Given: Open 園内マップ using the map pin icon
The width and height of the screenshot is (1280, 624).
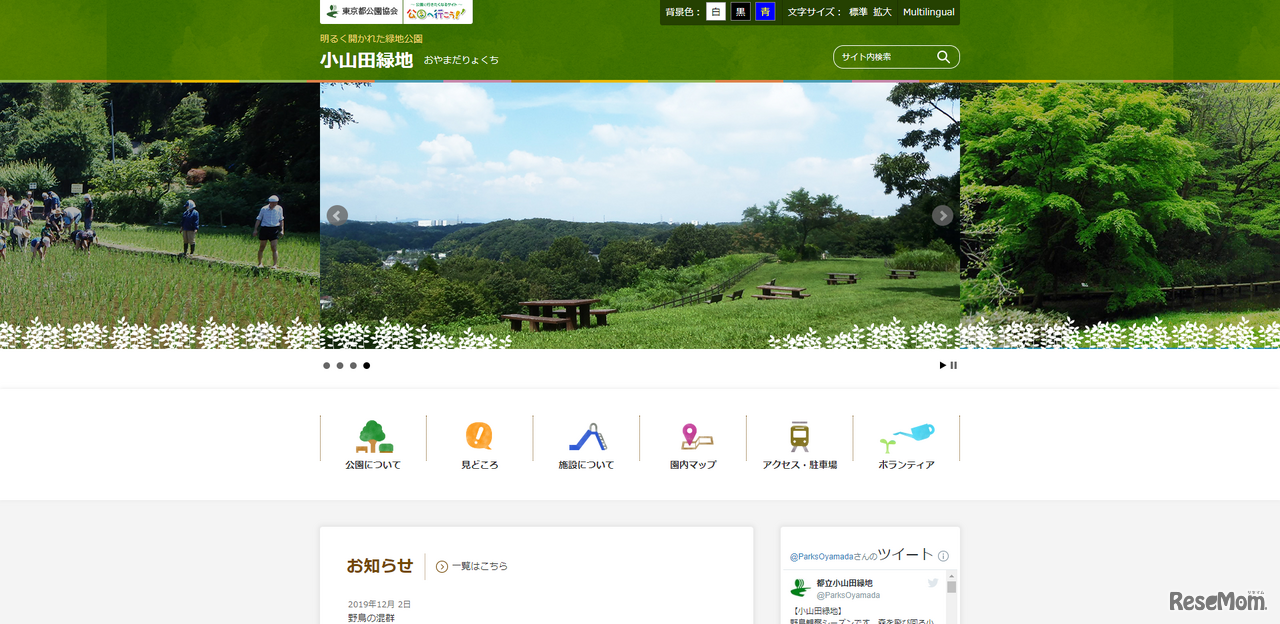Looking at the screenshot, I should (692, 436).
